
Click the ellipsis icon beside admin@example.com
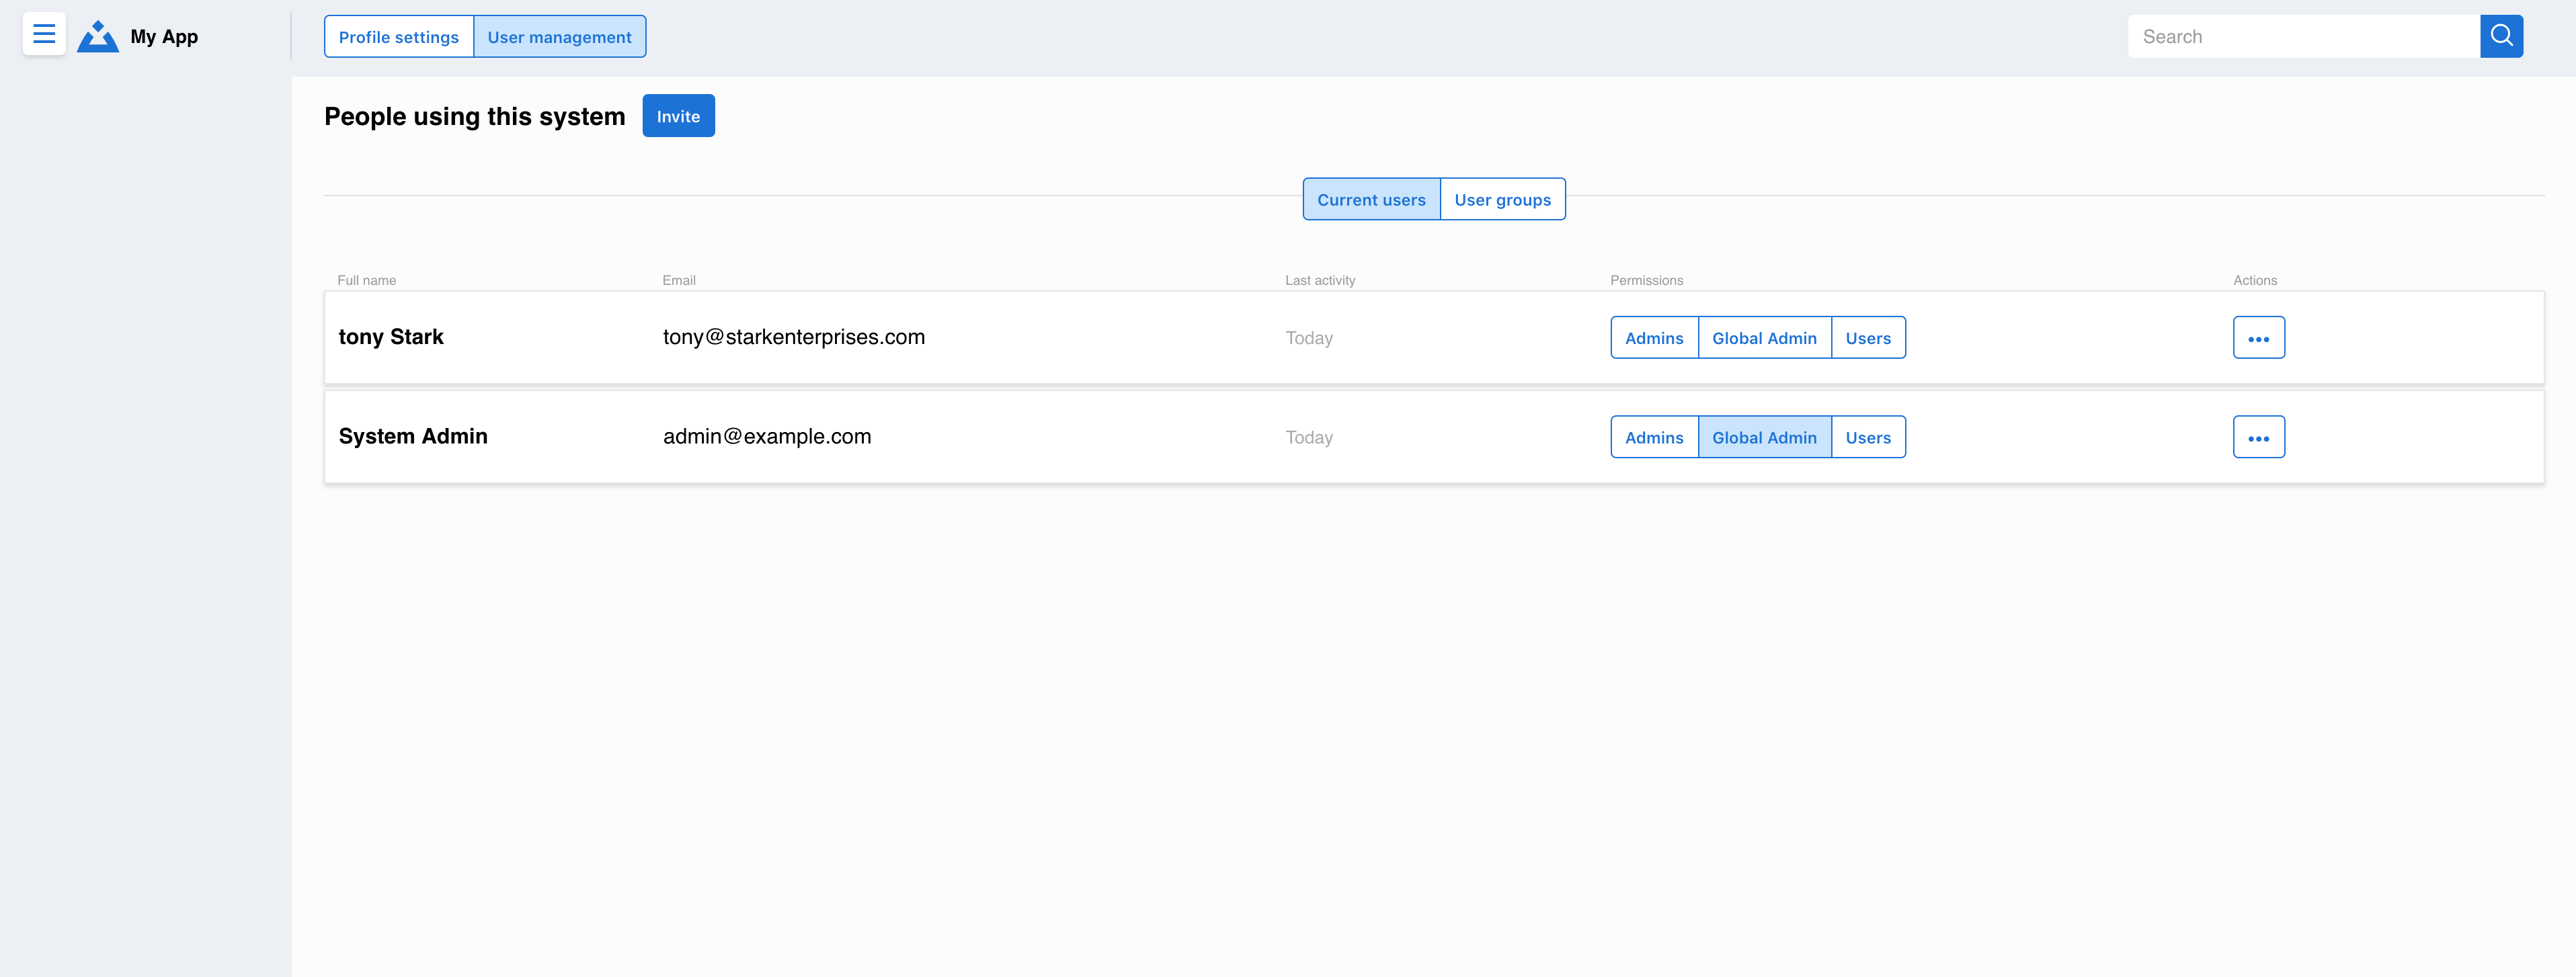(2259, 436)
